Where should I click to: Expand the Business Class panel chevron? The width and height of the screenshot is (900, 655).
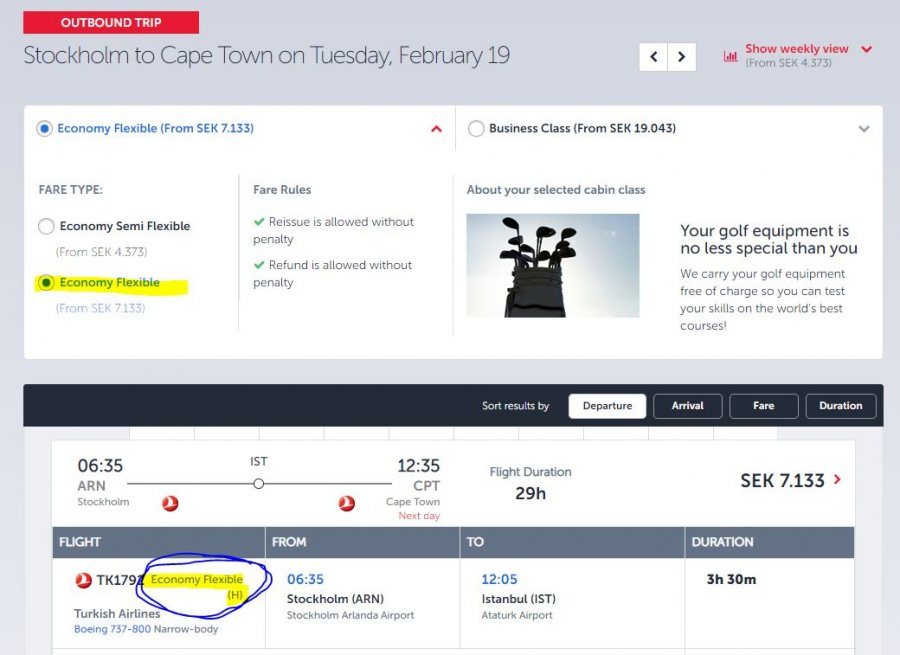(864, 129)
